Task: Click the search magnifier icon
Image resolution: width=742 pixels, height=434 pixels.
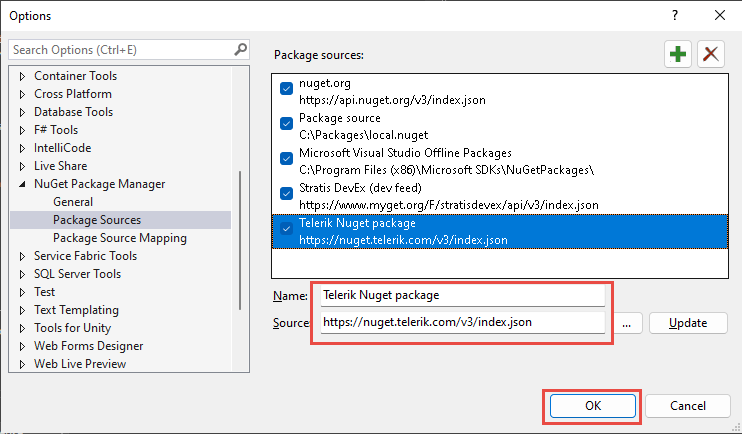Action: (x=240, y=49)
